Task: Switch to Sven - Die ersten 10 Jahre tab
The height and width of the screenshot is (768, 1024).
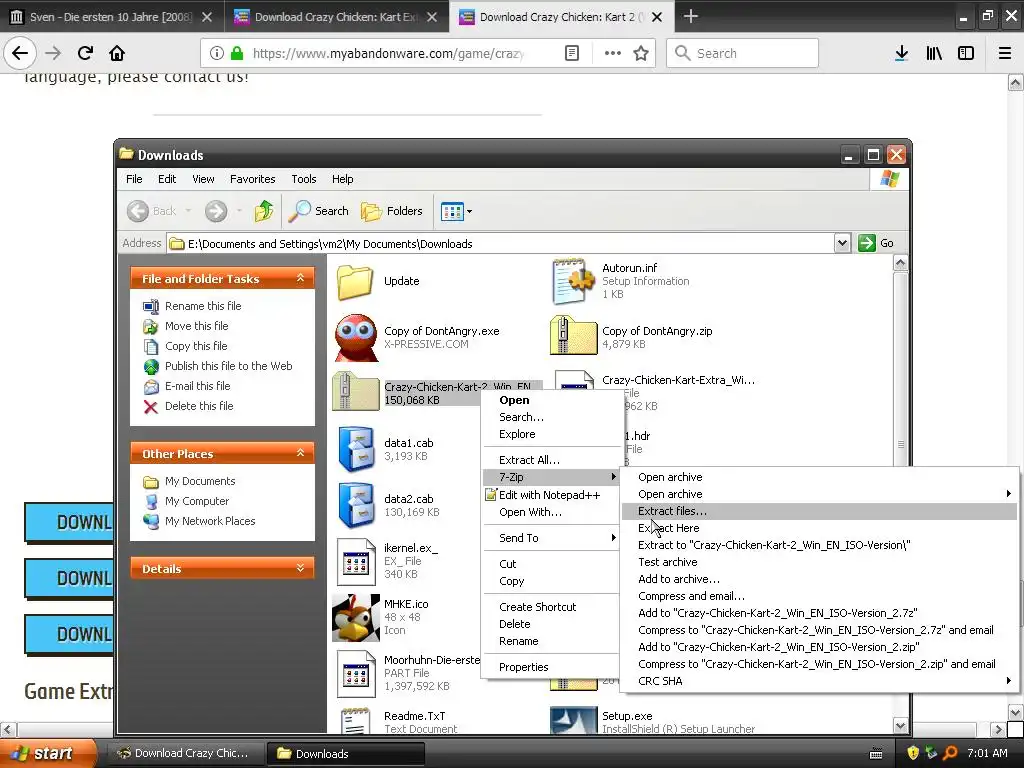Action: point(111,17)
